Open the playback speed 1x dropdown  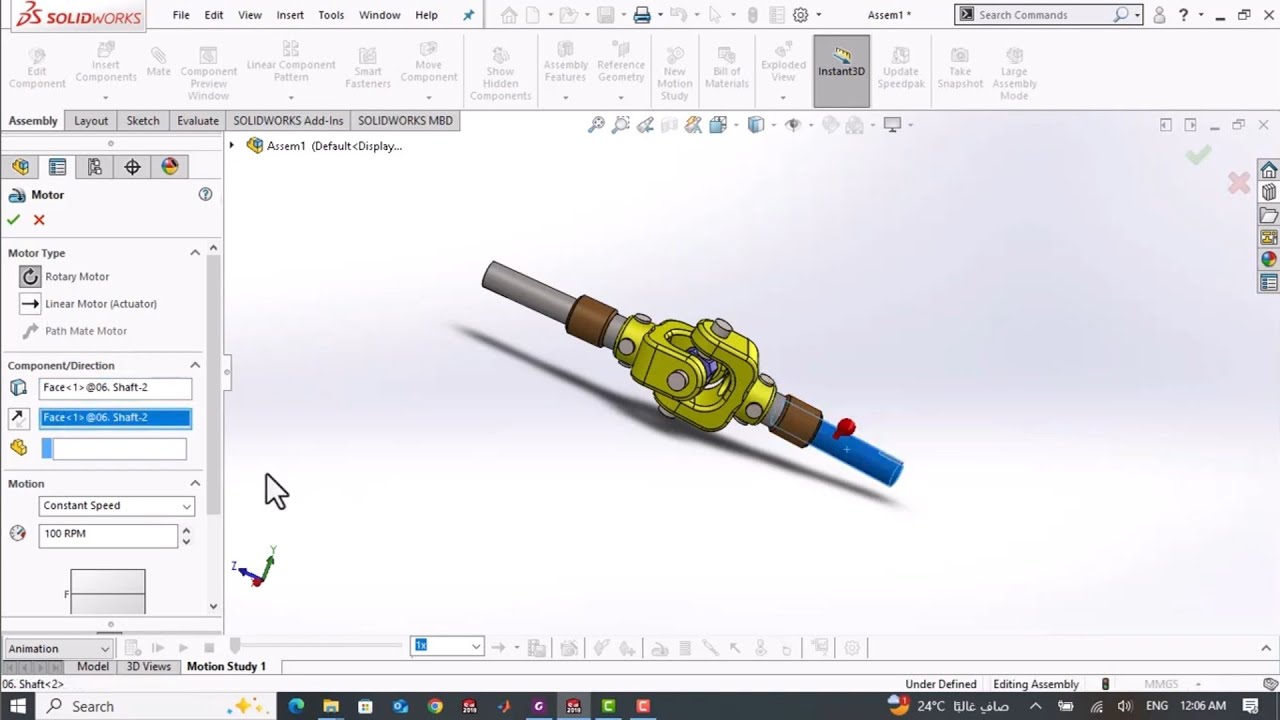(447, 646)
